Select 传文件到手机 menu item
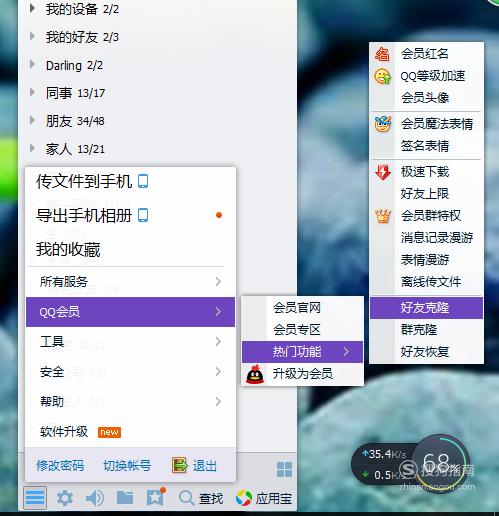 pos(130,181)
